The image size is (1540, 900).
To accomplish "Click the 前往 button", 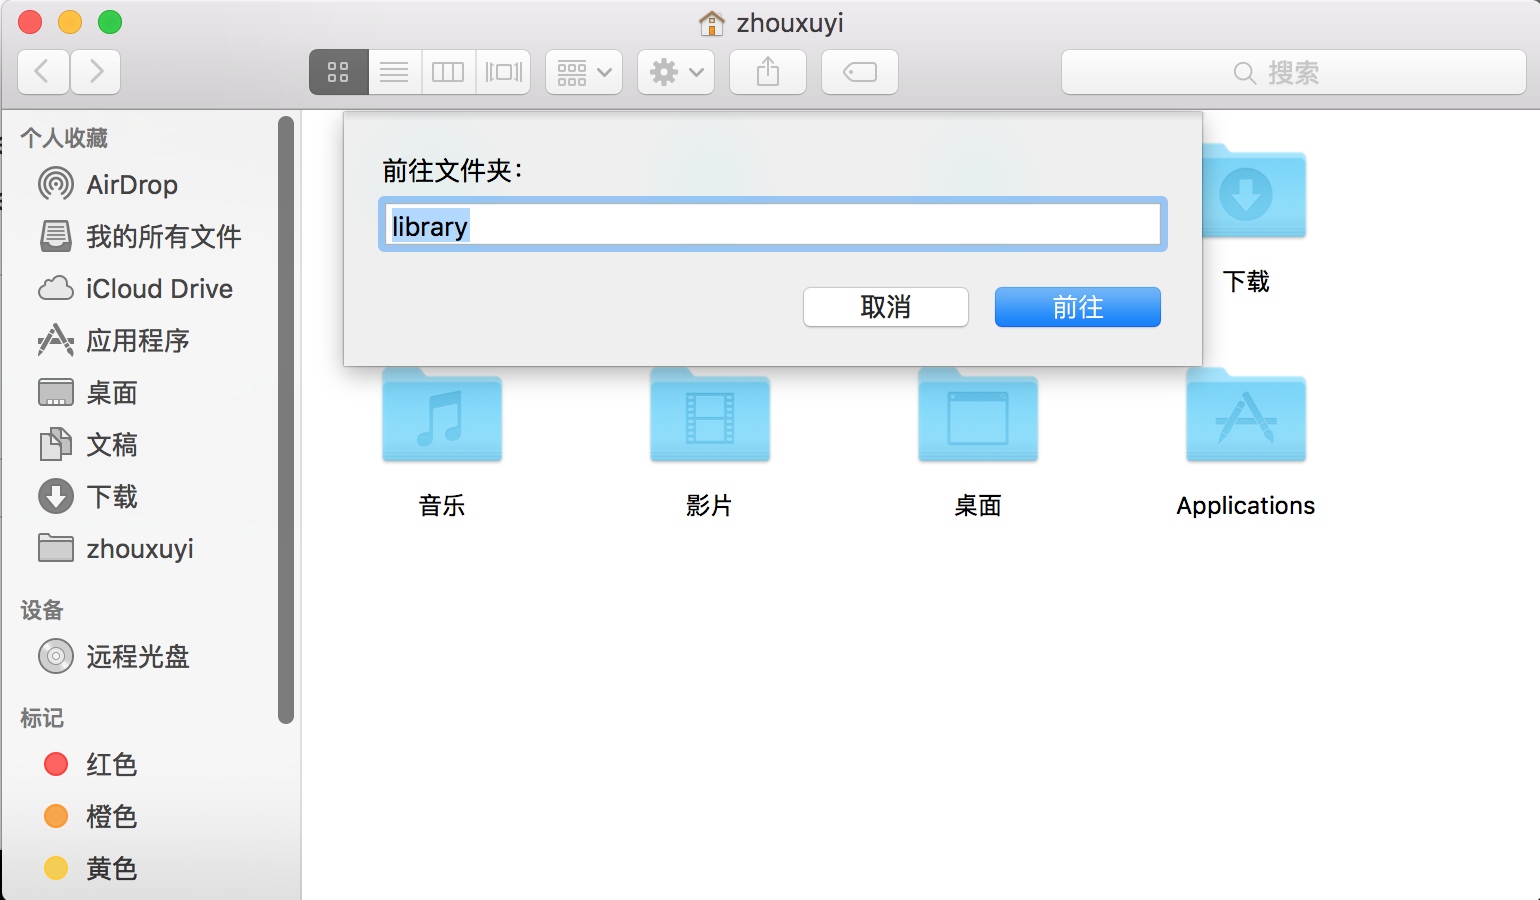I will click(1077, 307).
